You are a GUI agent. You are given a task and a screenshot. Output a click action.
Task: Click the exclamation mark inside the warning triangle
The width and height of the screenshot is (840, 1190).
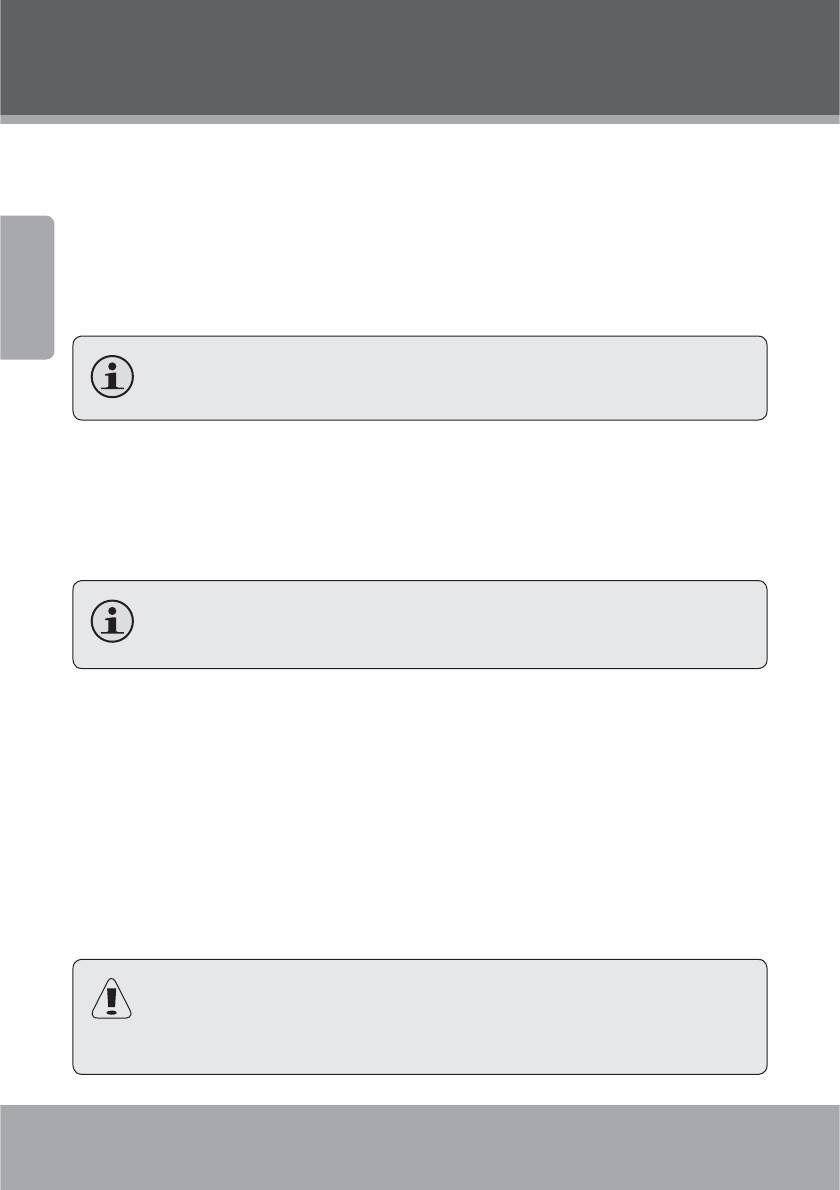click(112, 1000)
